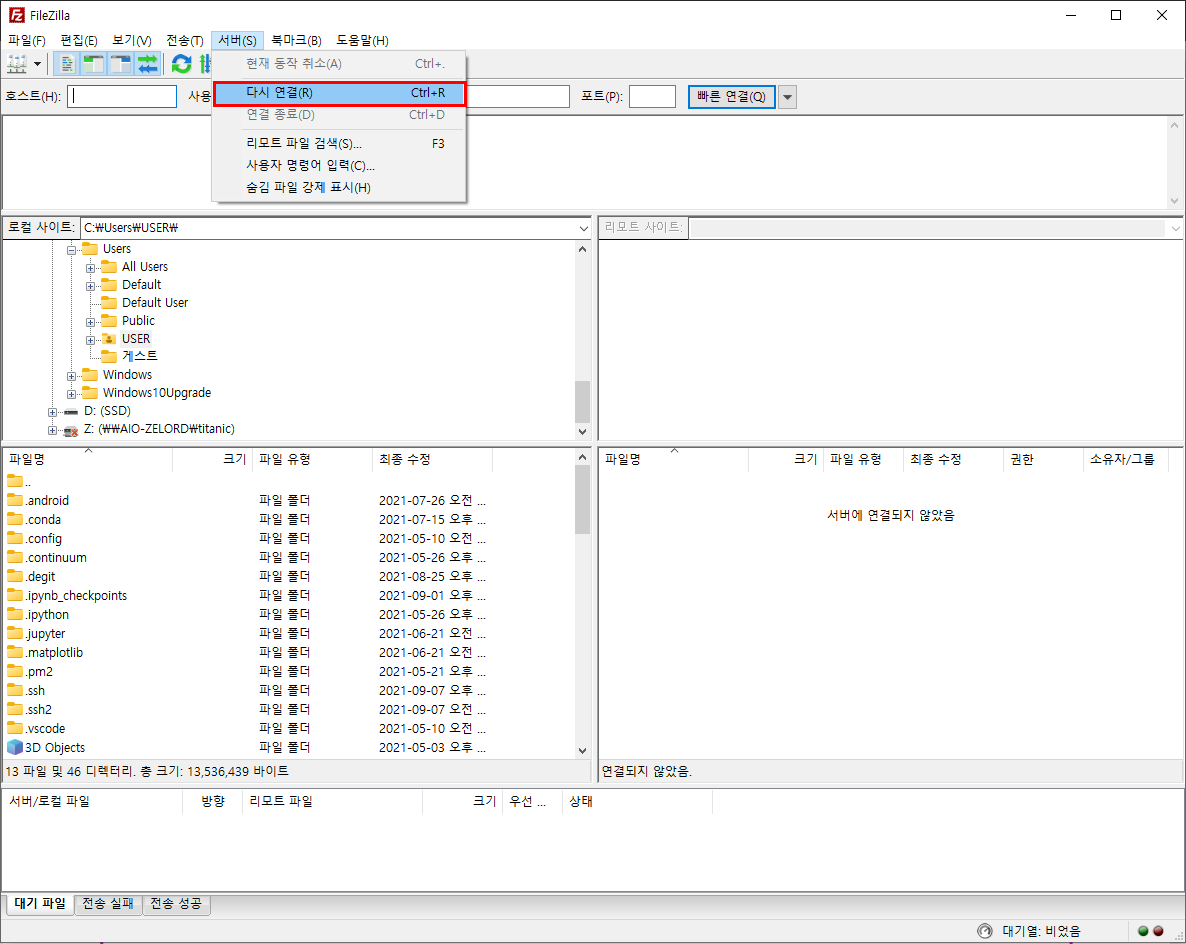Click the local file list scrollbar thumb
The height and width of the screenshot is (944, 1186).
point(582,499)
